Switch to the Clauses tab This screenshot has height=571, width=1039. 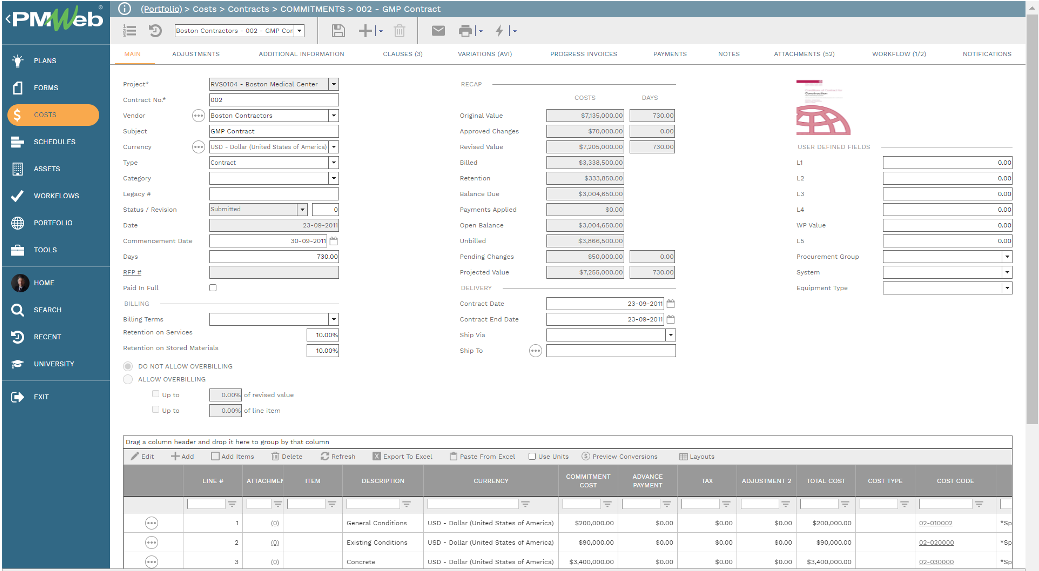(402, 54)
